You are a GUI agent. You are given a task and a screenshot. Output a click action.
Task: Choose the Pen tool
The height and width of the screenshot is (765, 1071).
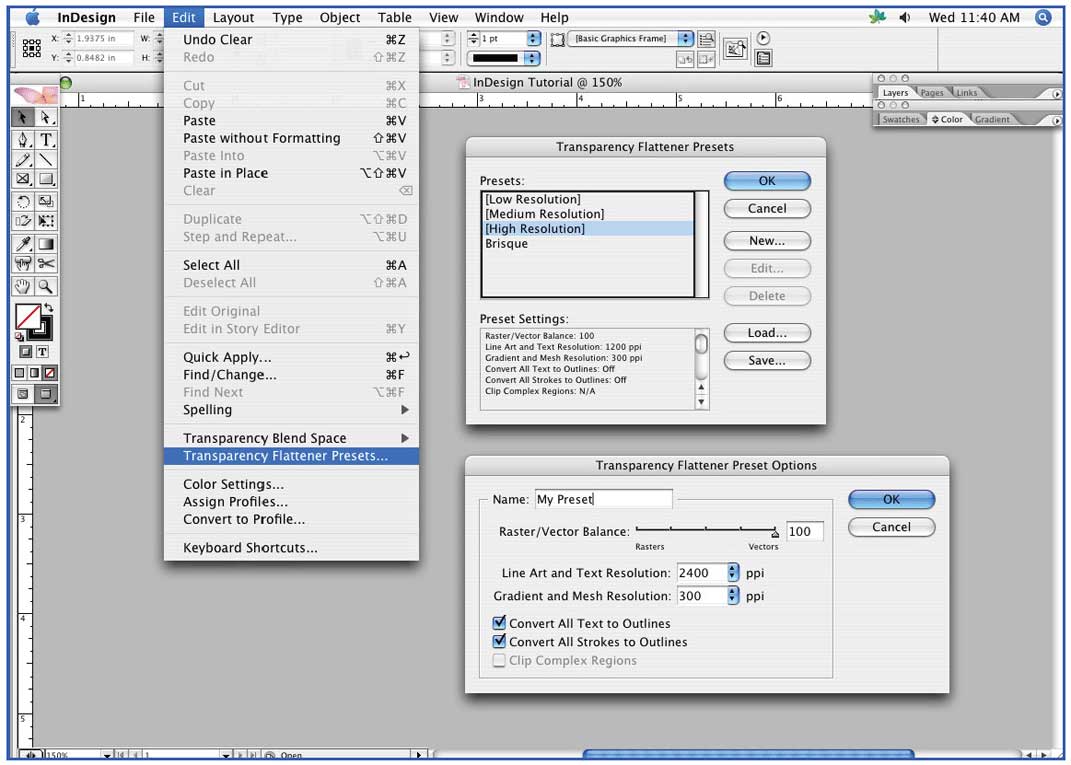pyautogui.click(x=23, y=141)
